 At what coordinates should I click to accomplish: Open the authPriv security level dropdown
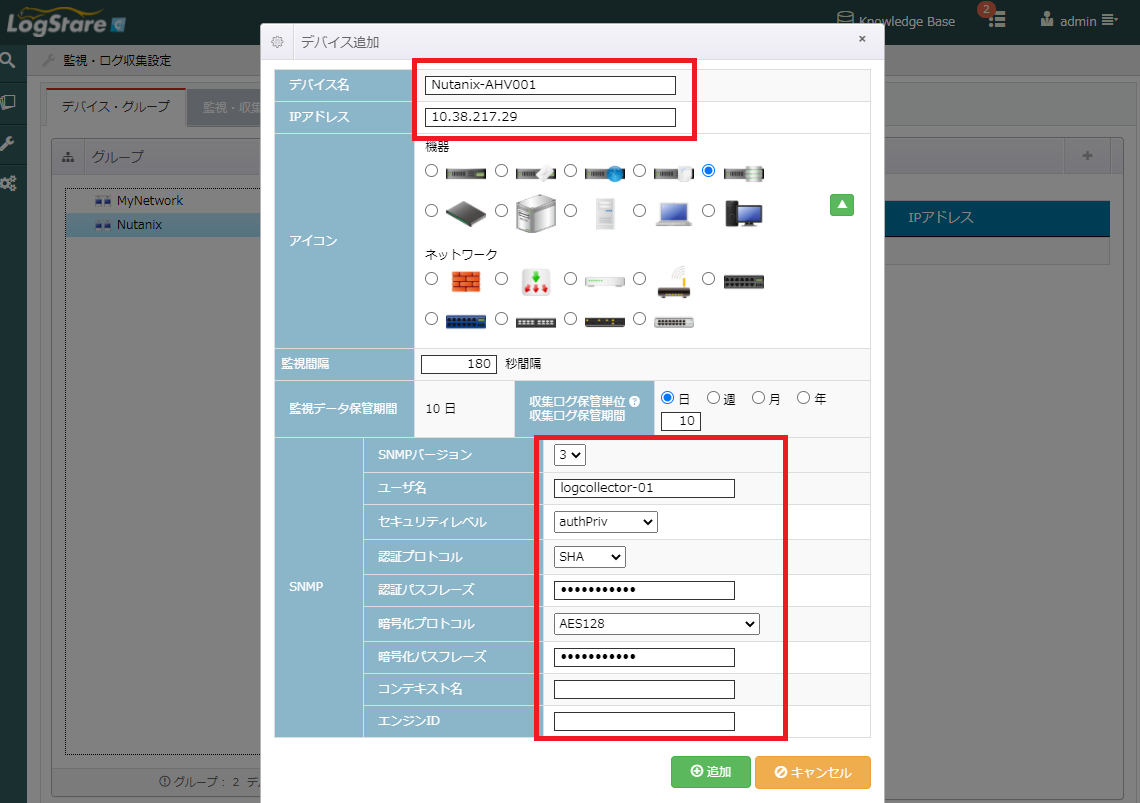[x=606, y=522]
